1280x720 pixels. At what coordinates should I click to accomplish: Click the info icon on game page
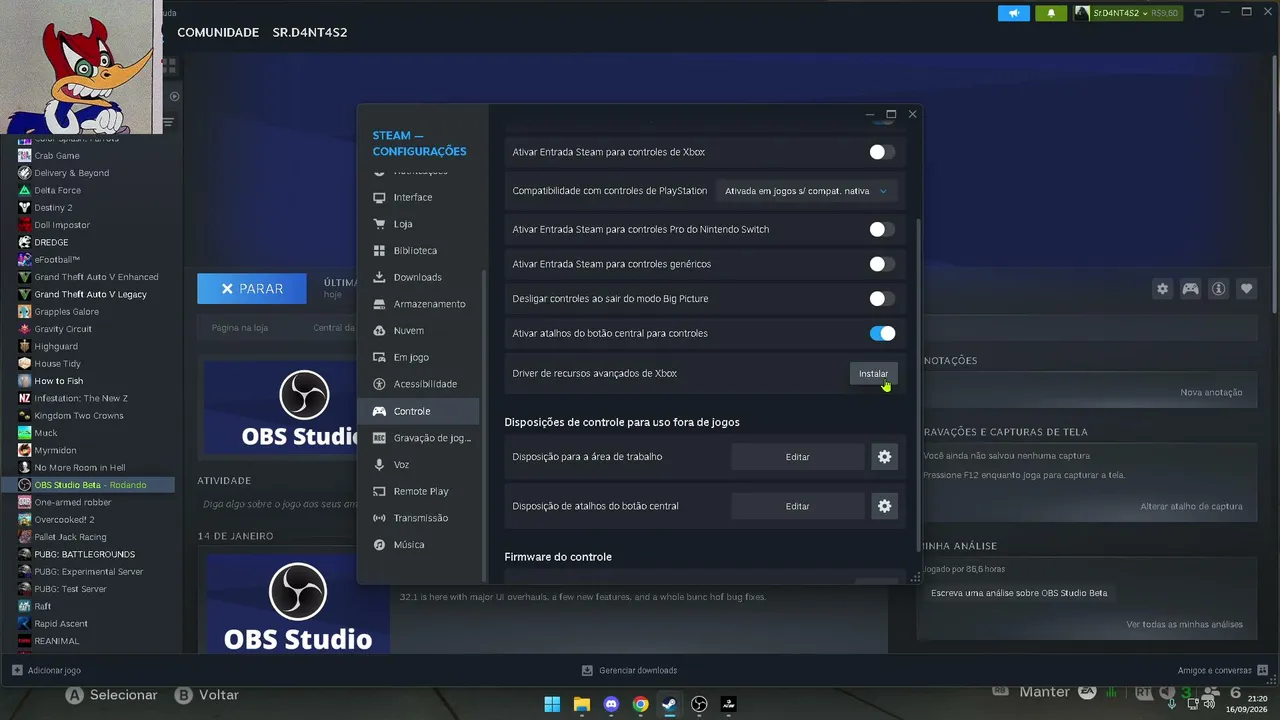pyautogui.click(x=1218, y=289)
